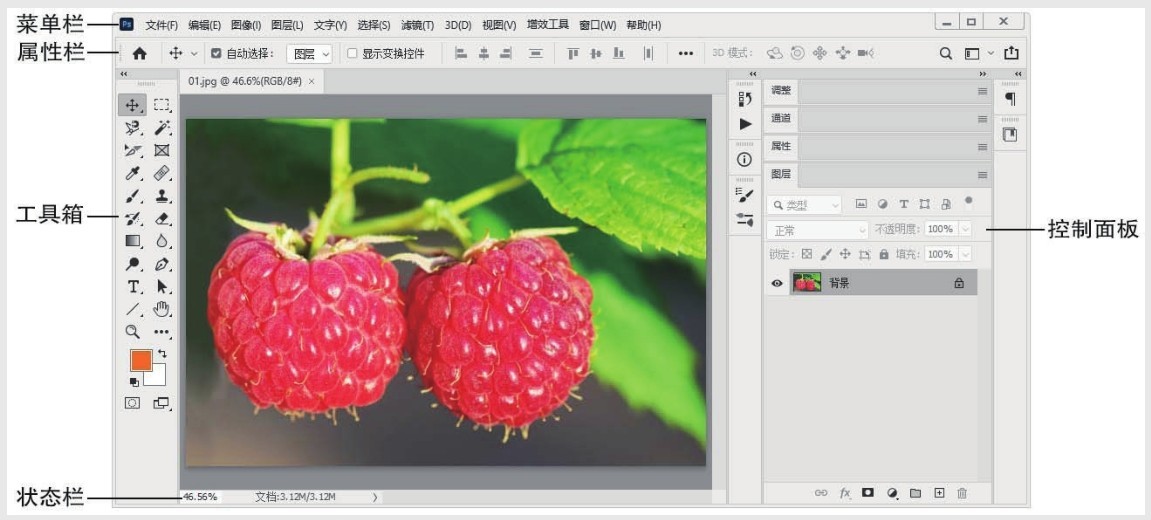
Task: Select the History Brush tool
Action: click(x=133, y=218)
